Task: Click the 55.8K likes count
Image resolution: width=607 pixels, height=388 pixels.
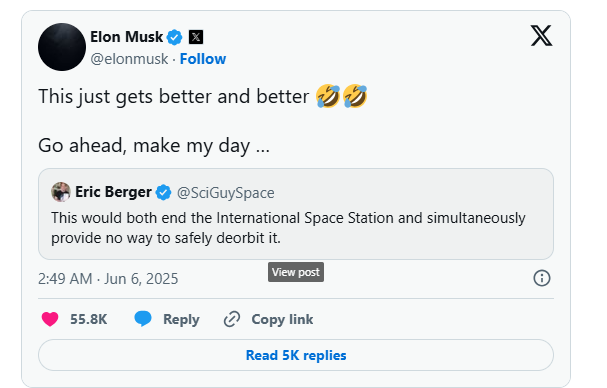Action: point(89,319)
